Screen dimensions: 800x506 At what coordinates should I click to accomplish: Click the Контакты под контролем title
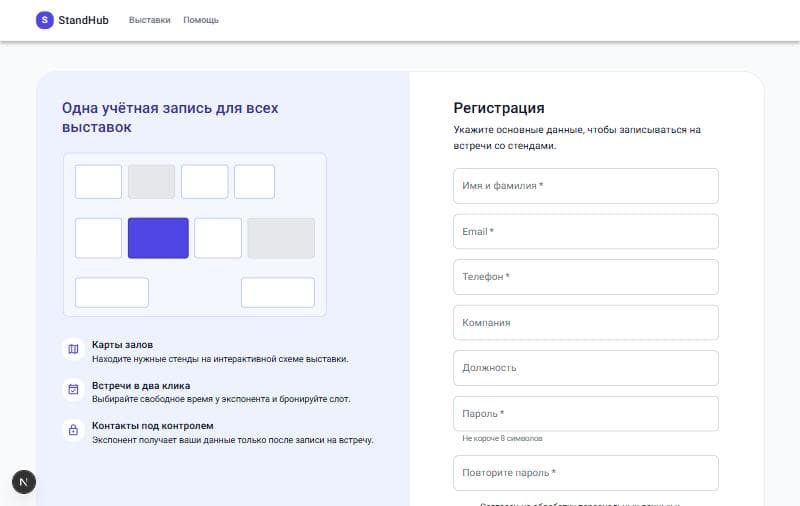pos(153,425)
